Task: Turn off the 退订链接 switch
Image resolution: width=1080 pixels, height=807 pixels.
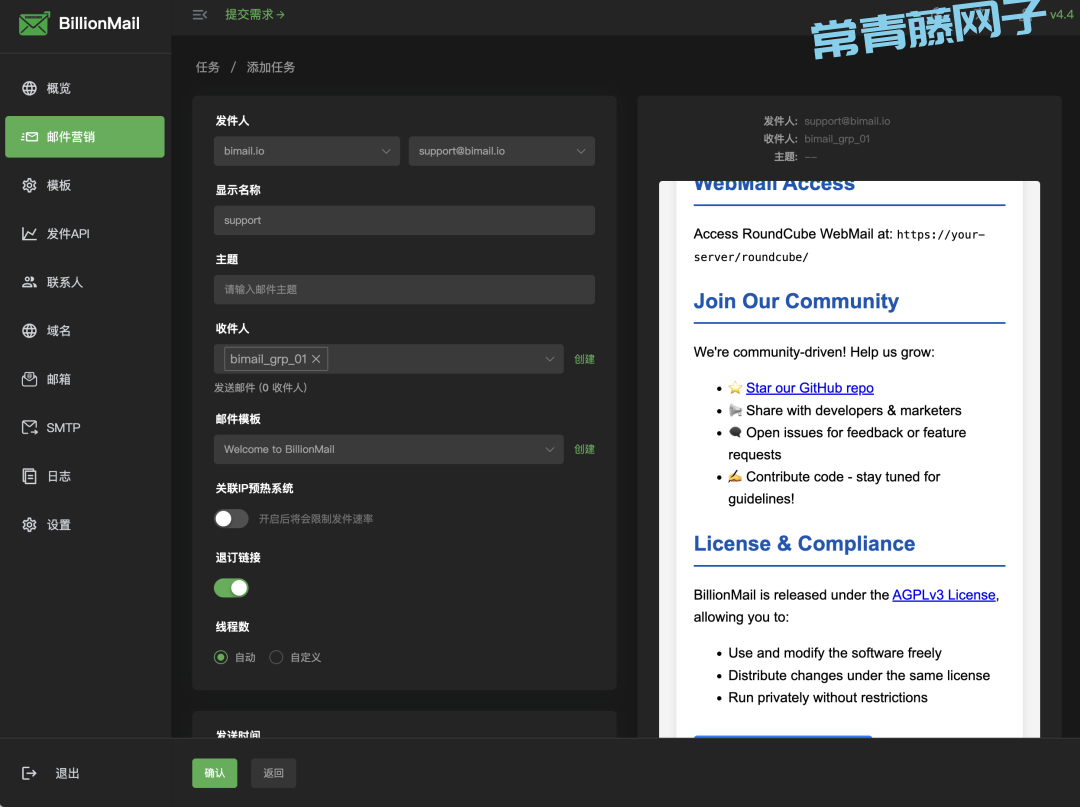Action: [231, 588]
